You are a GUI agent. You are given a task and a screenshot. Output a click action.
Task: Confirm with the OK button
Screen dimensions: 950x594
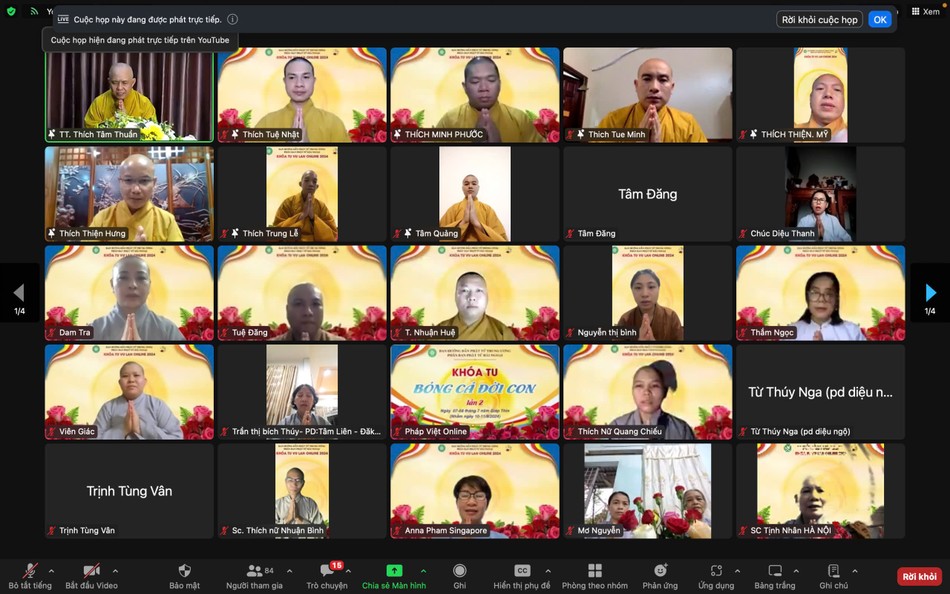tap(879, 18)
